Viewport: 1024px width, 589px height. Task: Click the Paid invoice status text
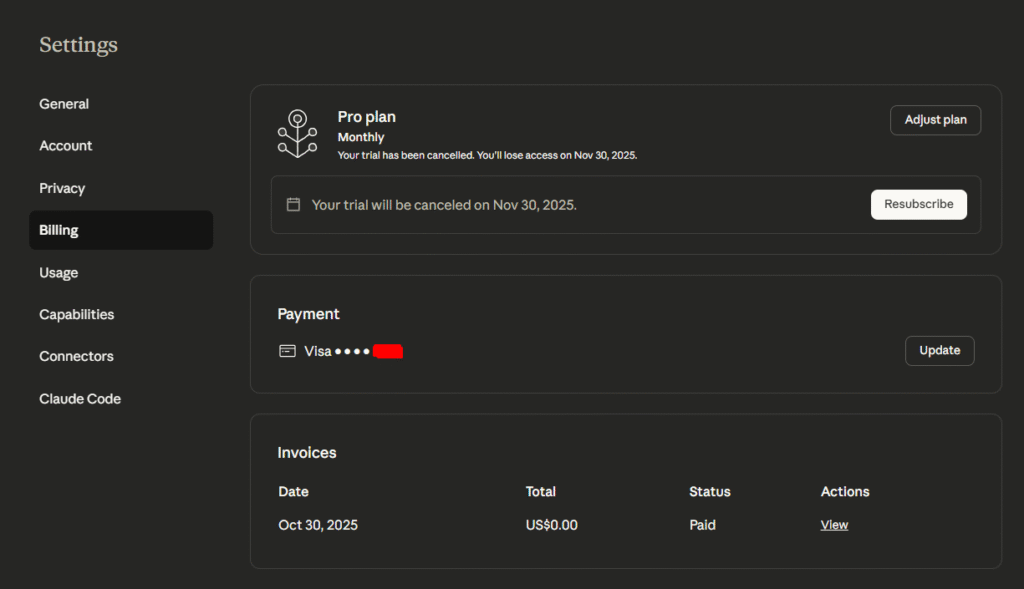[702, 525]
